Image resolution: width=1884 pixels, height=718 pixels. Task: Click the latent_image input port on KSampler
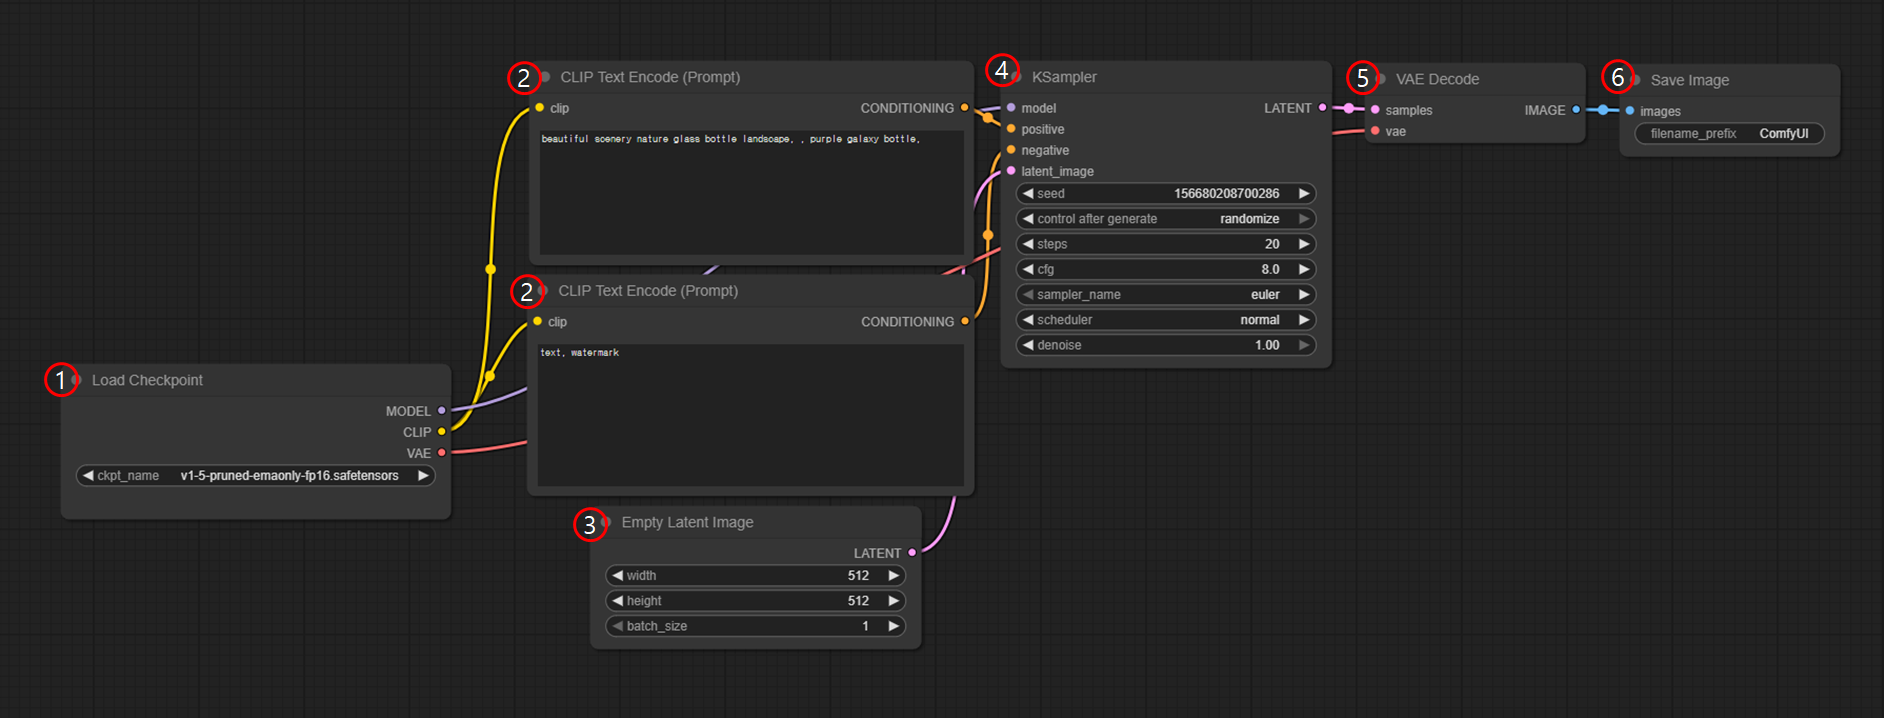pyautogui.click(x=1011, y=171)
